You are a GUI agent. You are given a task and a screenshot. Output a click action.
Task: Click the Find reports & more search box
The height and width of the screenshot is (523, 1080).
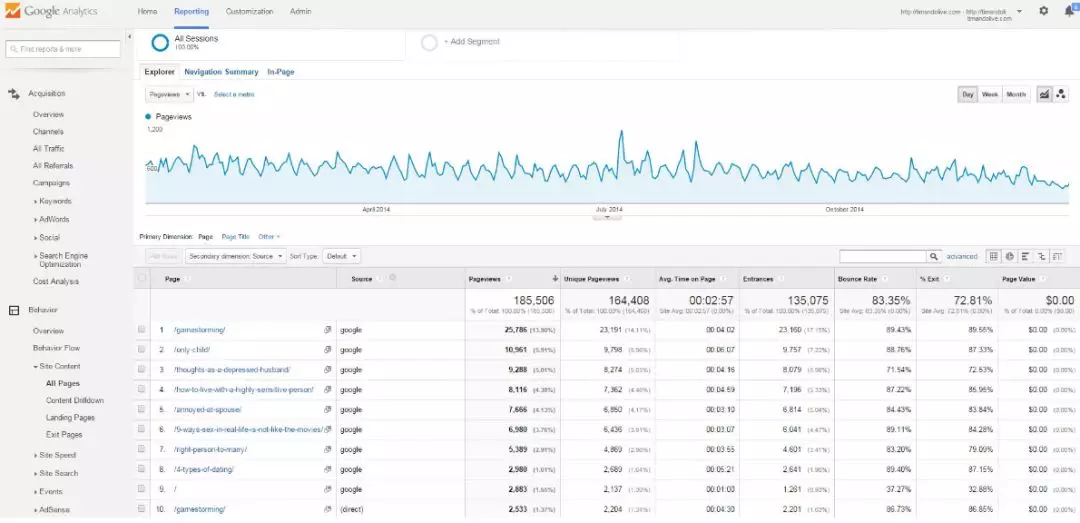click(63, 48)
